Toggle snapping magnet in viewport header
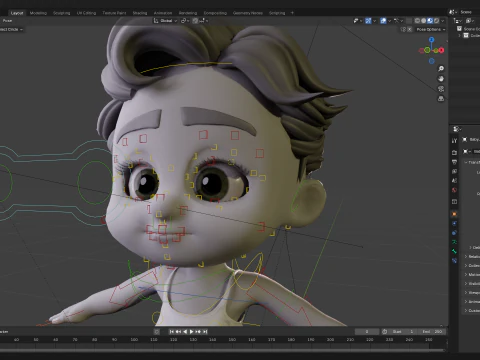The height and width of the screenshot is (360, 480). 195,21
